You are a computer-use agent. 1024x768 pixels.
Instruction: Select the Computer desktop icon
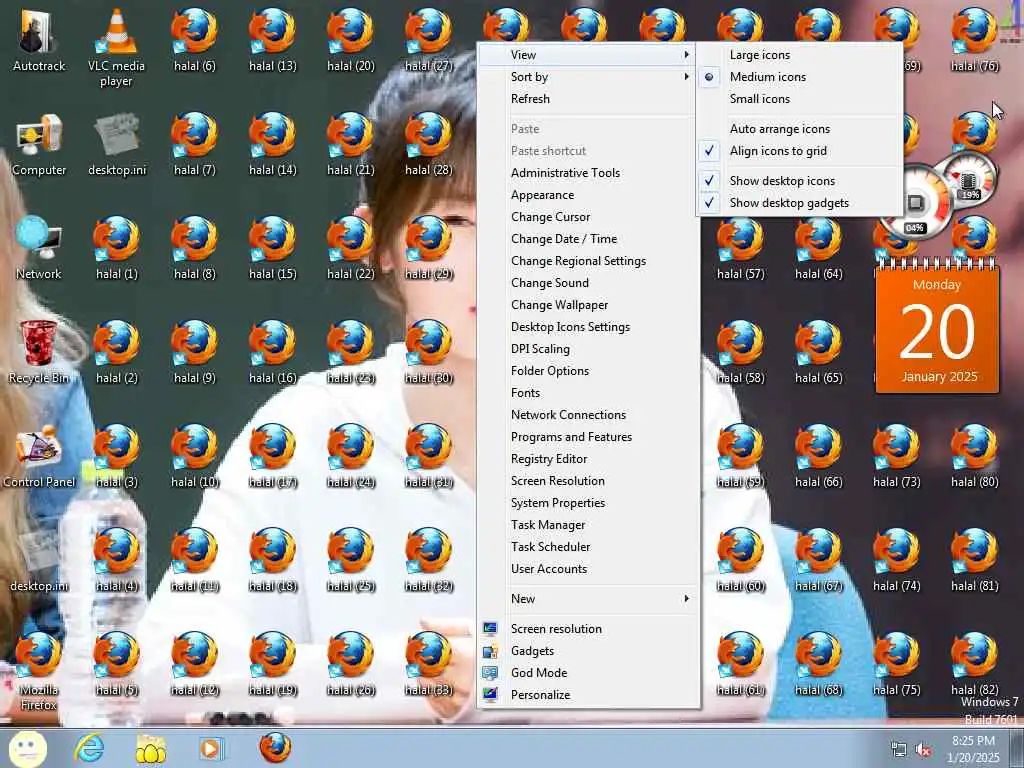click(x=39, y=144)
